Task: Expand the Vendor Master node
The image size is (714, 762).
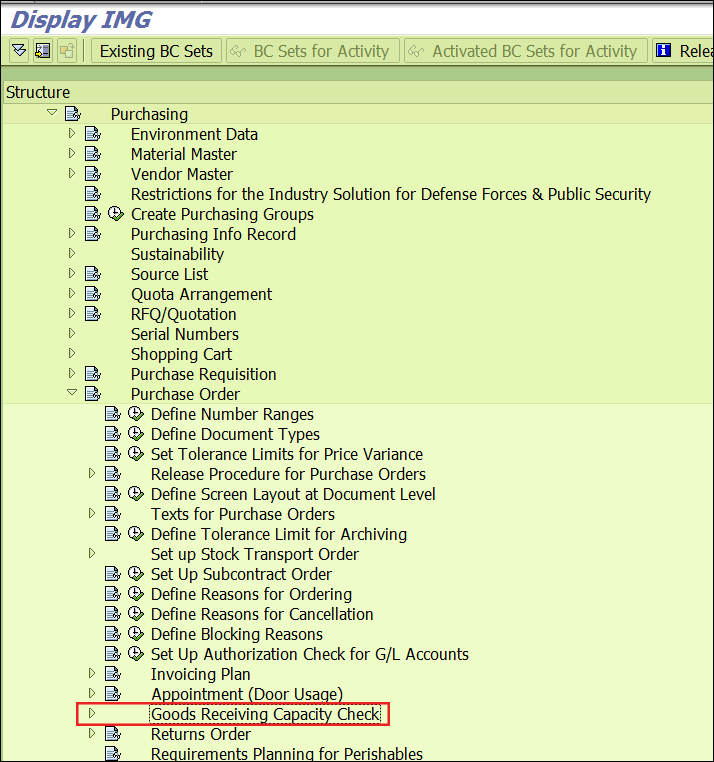Action: pyautogui.click(x=72, y=173)
